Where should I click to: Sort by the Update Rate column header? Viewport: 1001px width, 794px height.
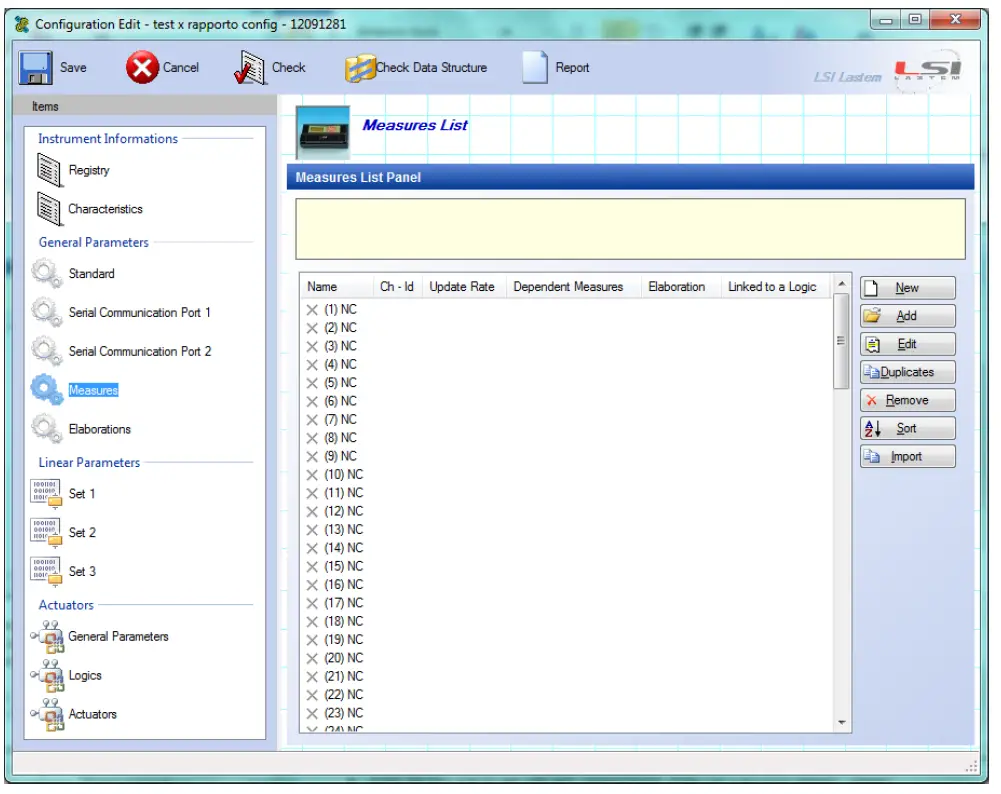pos(460,287)
